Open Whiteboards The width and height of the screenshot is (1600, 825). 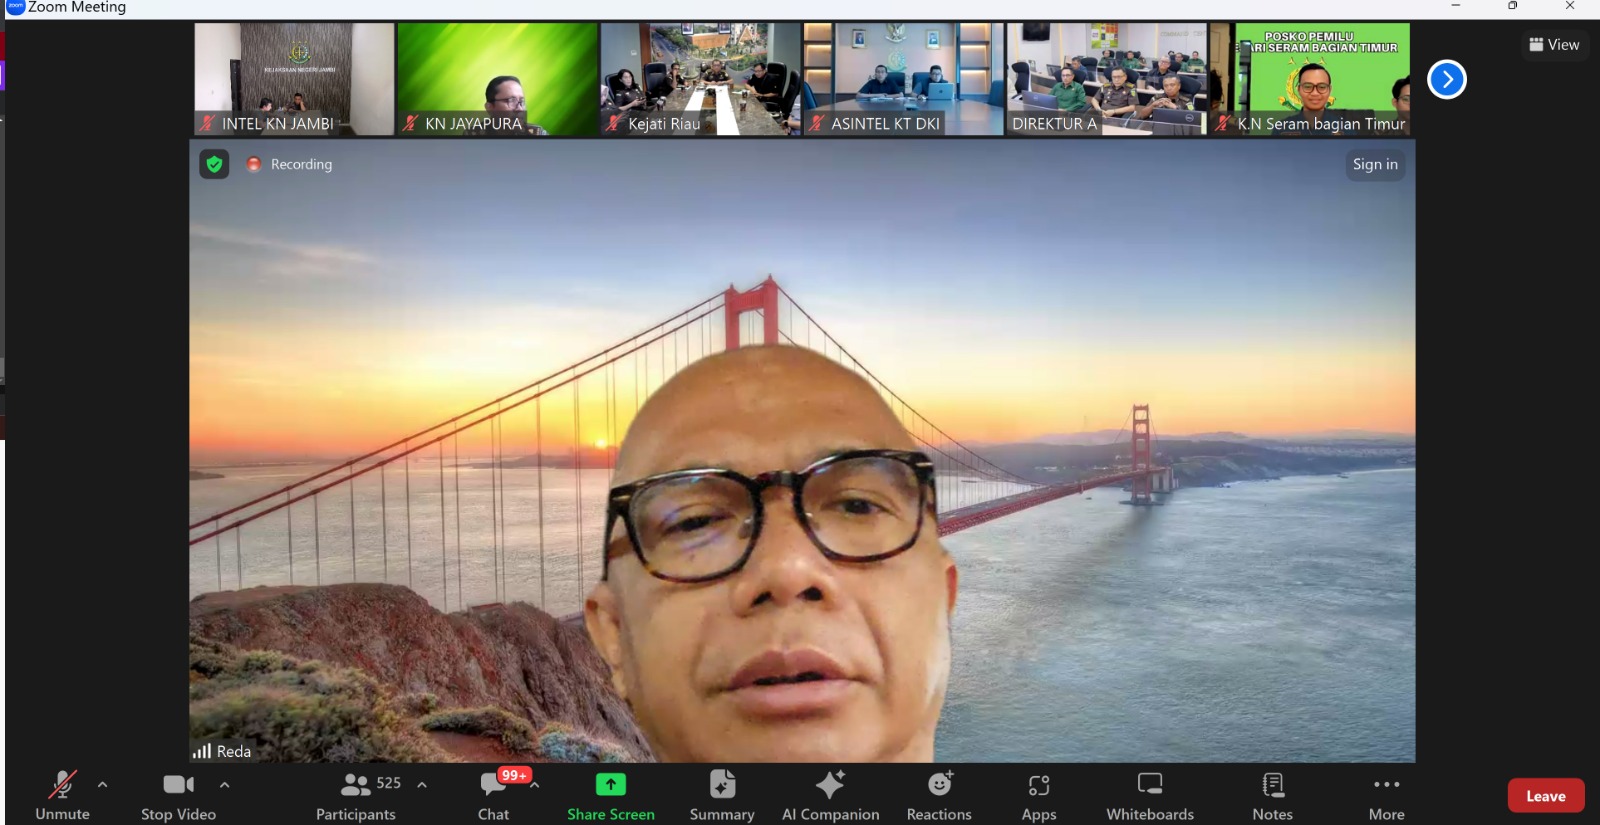(1150, 794)
